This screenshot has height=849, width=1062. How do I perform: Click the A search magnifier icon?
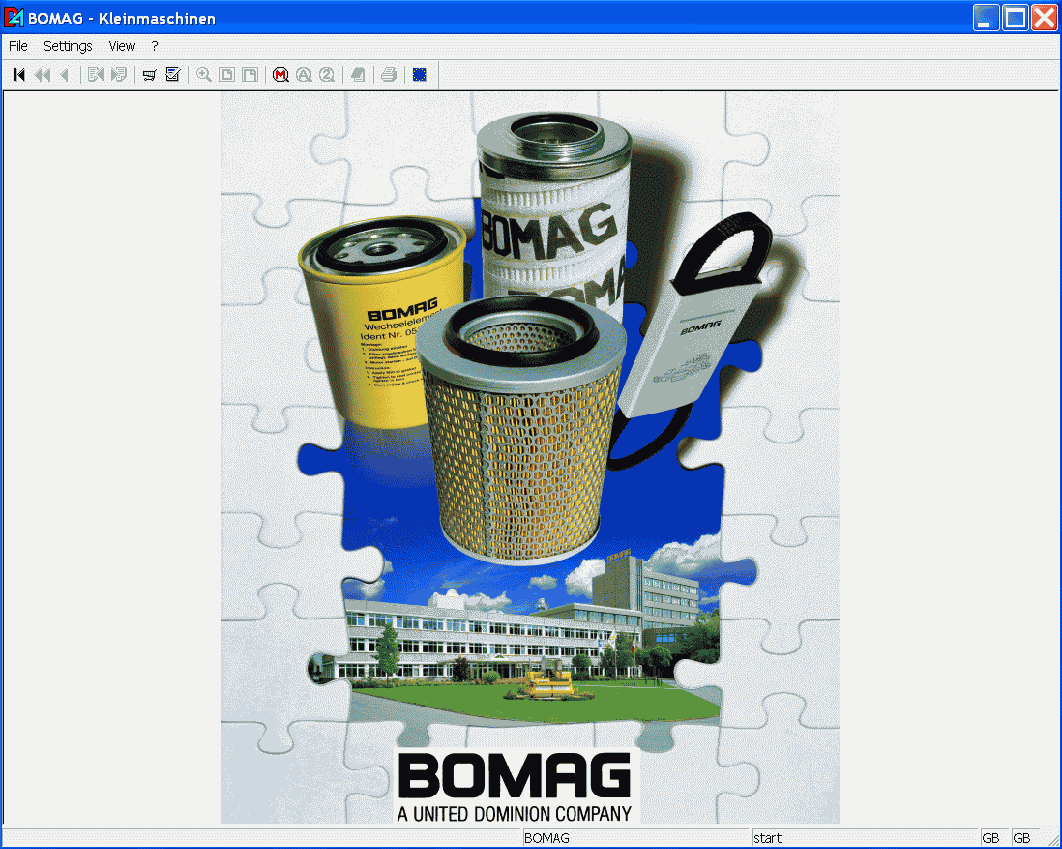coord(303,75)
